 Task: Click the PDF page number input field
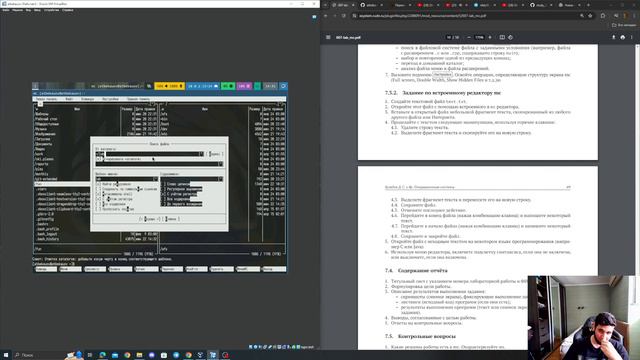[x=449, y=37]
